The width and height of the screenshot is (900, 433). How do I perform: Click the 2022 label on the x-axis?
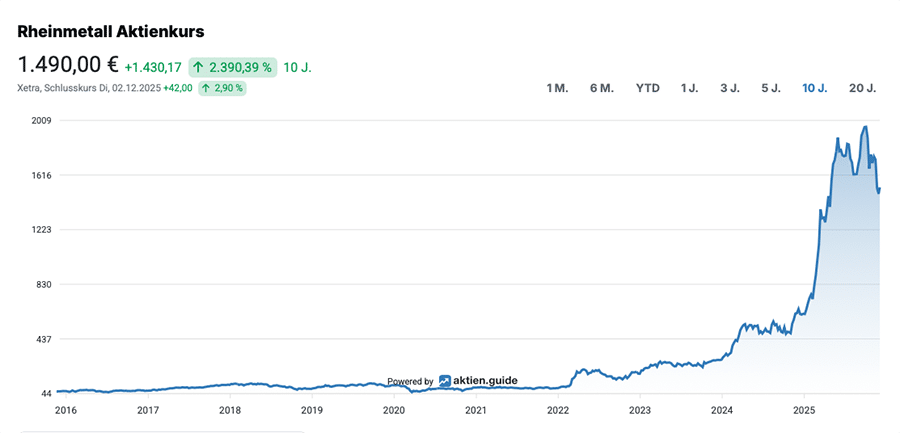[558, 410]
